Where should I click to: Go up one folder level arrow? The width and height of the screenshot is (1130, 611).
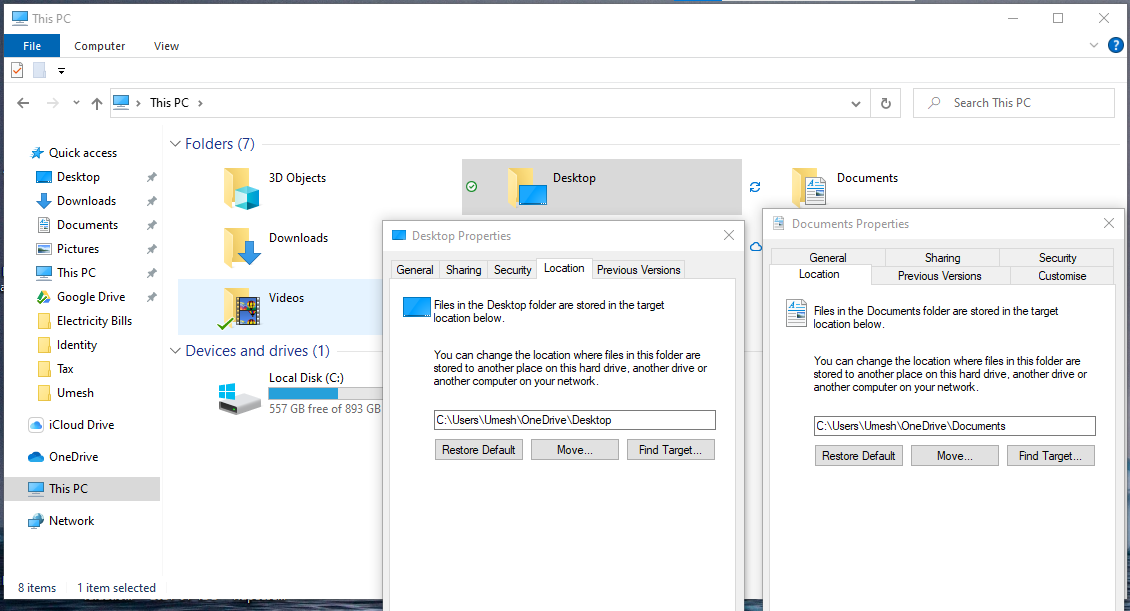point(97,103)
